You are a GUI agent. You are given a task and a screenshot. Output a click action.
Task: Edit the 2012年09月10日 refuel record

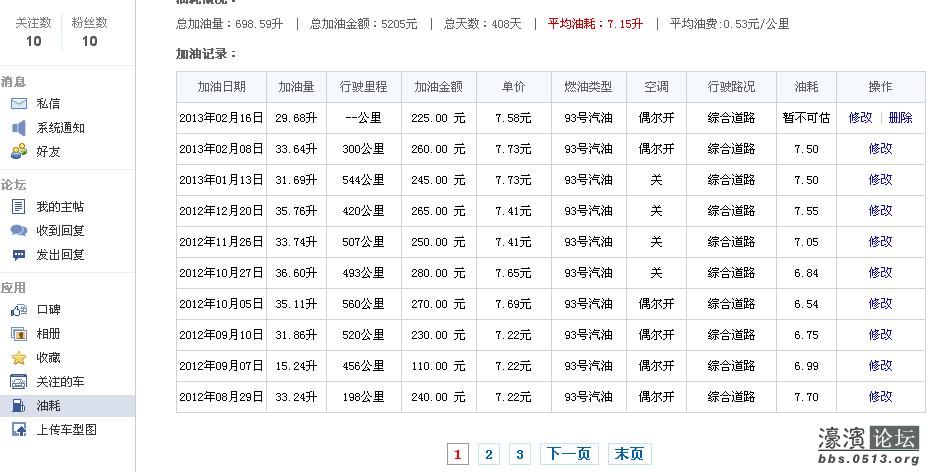[x=880, y=334]
